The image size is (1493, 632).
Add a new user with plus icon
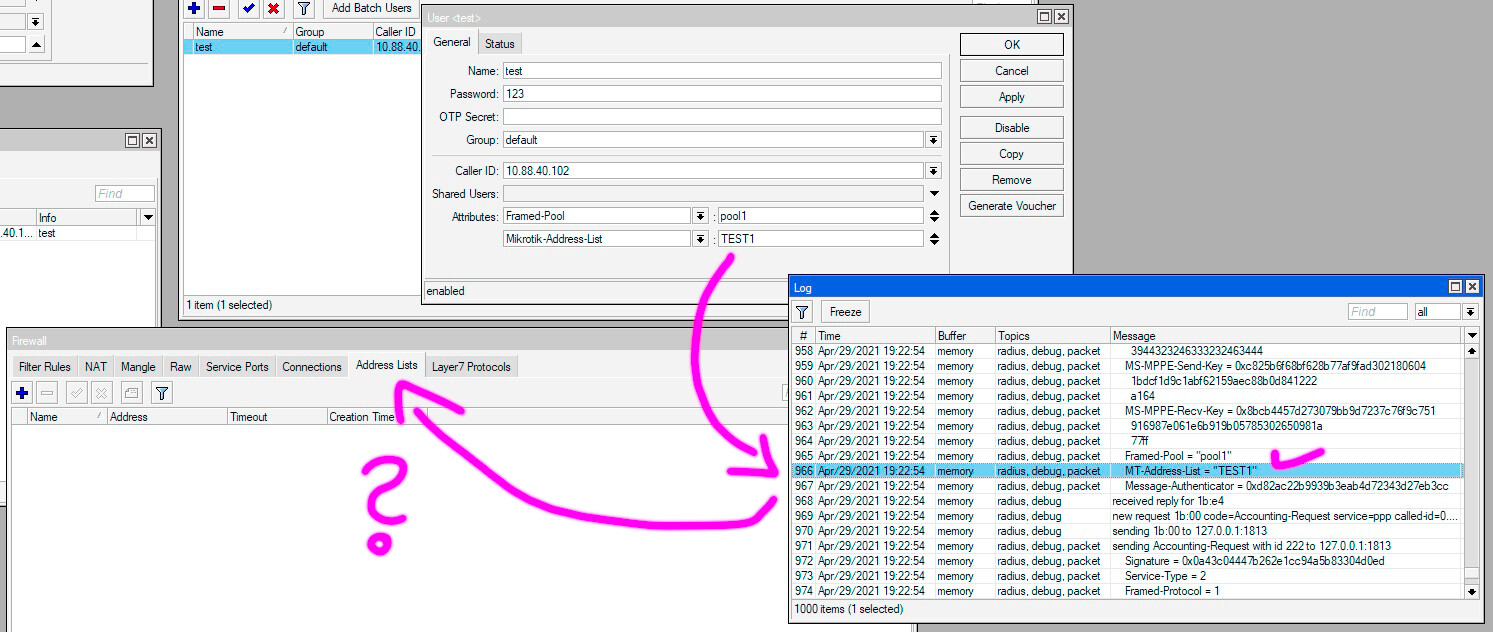pos(194,8)
